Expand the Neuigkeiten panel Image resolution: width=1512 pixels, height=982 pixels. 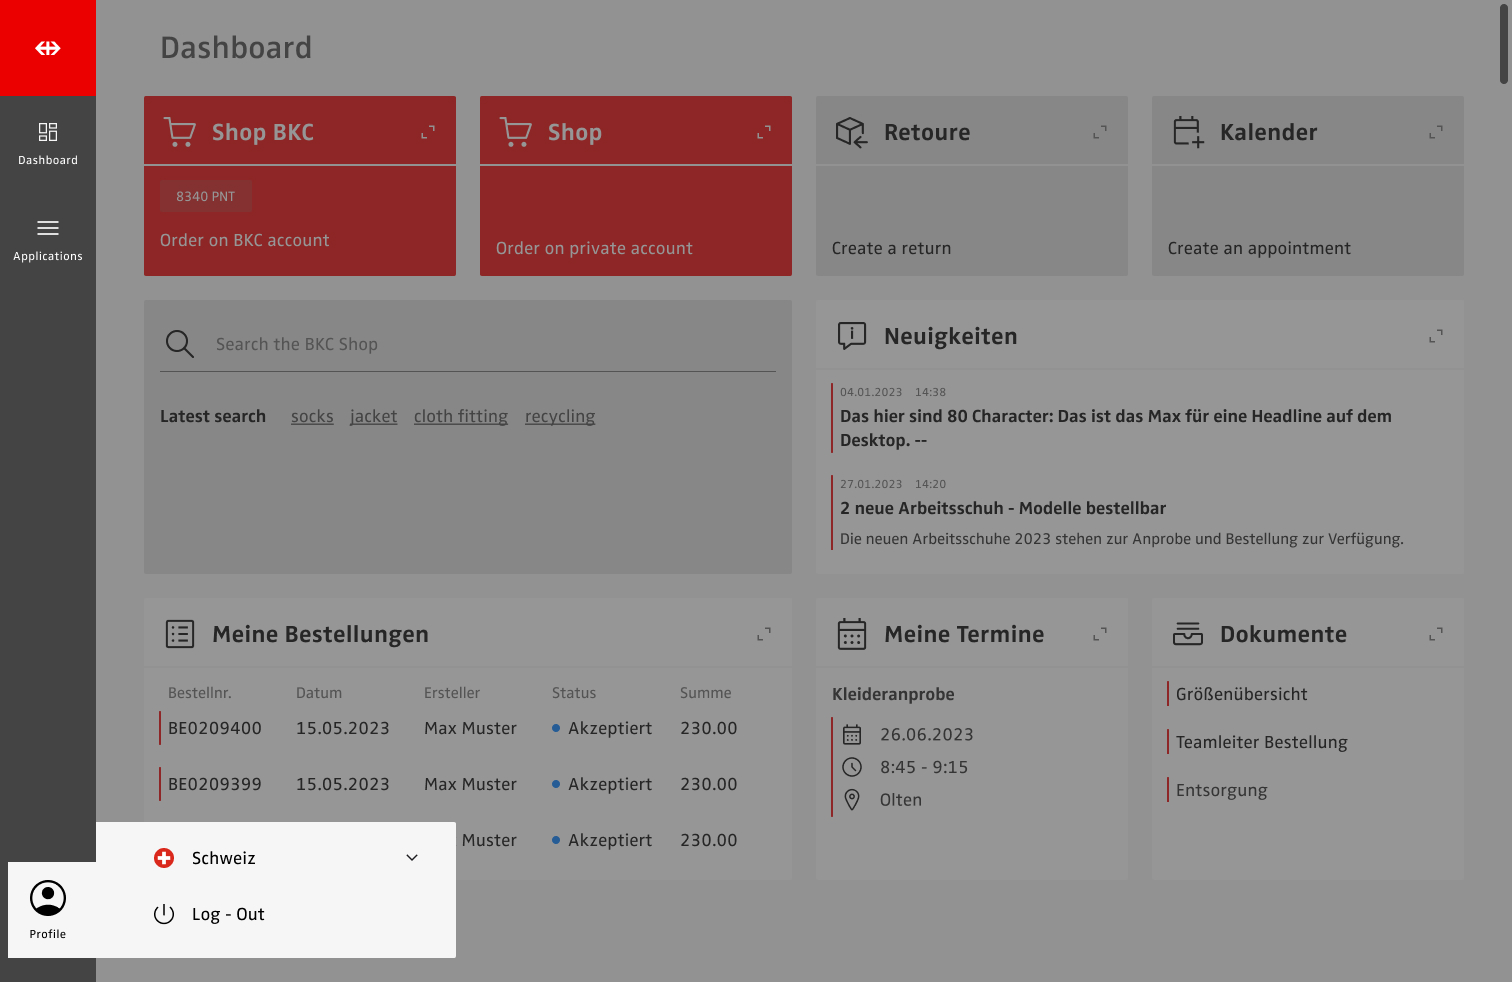pos(1436,336)
